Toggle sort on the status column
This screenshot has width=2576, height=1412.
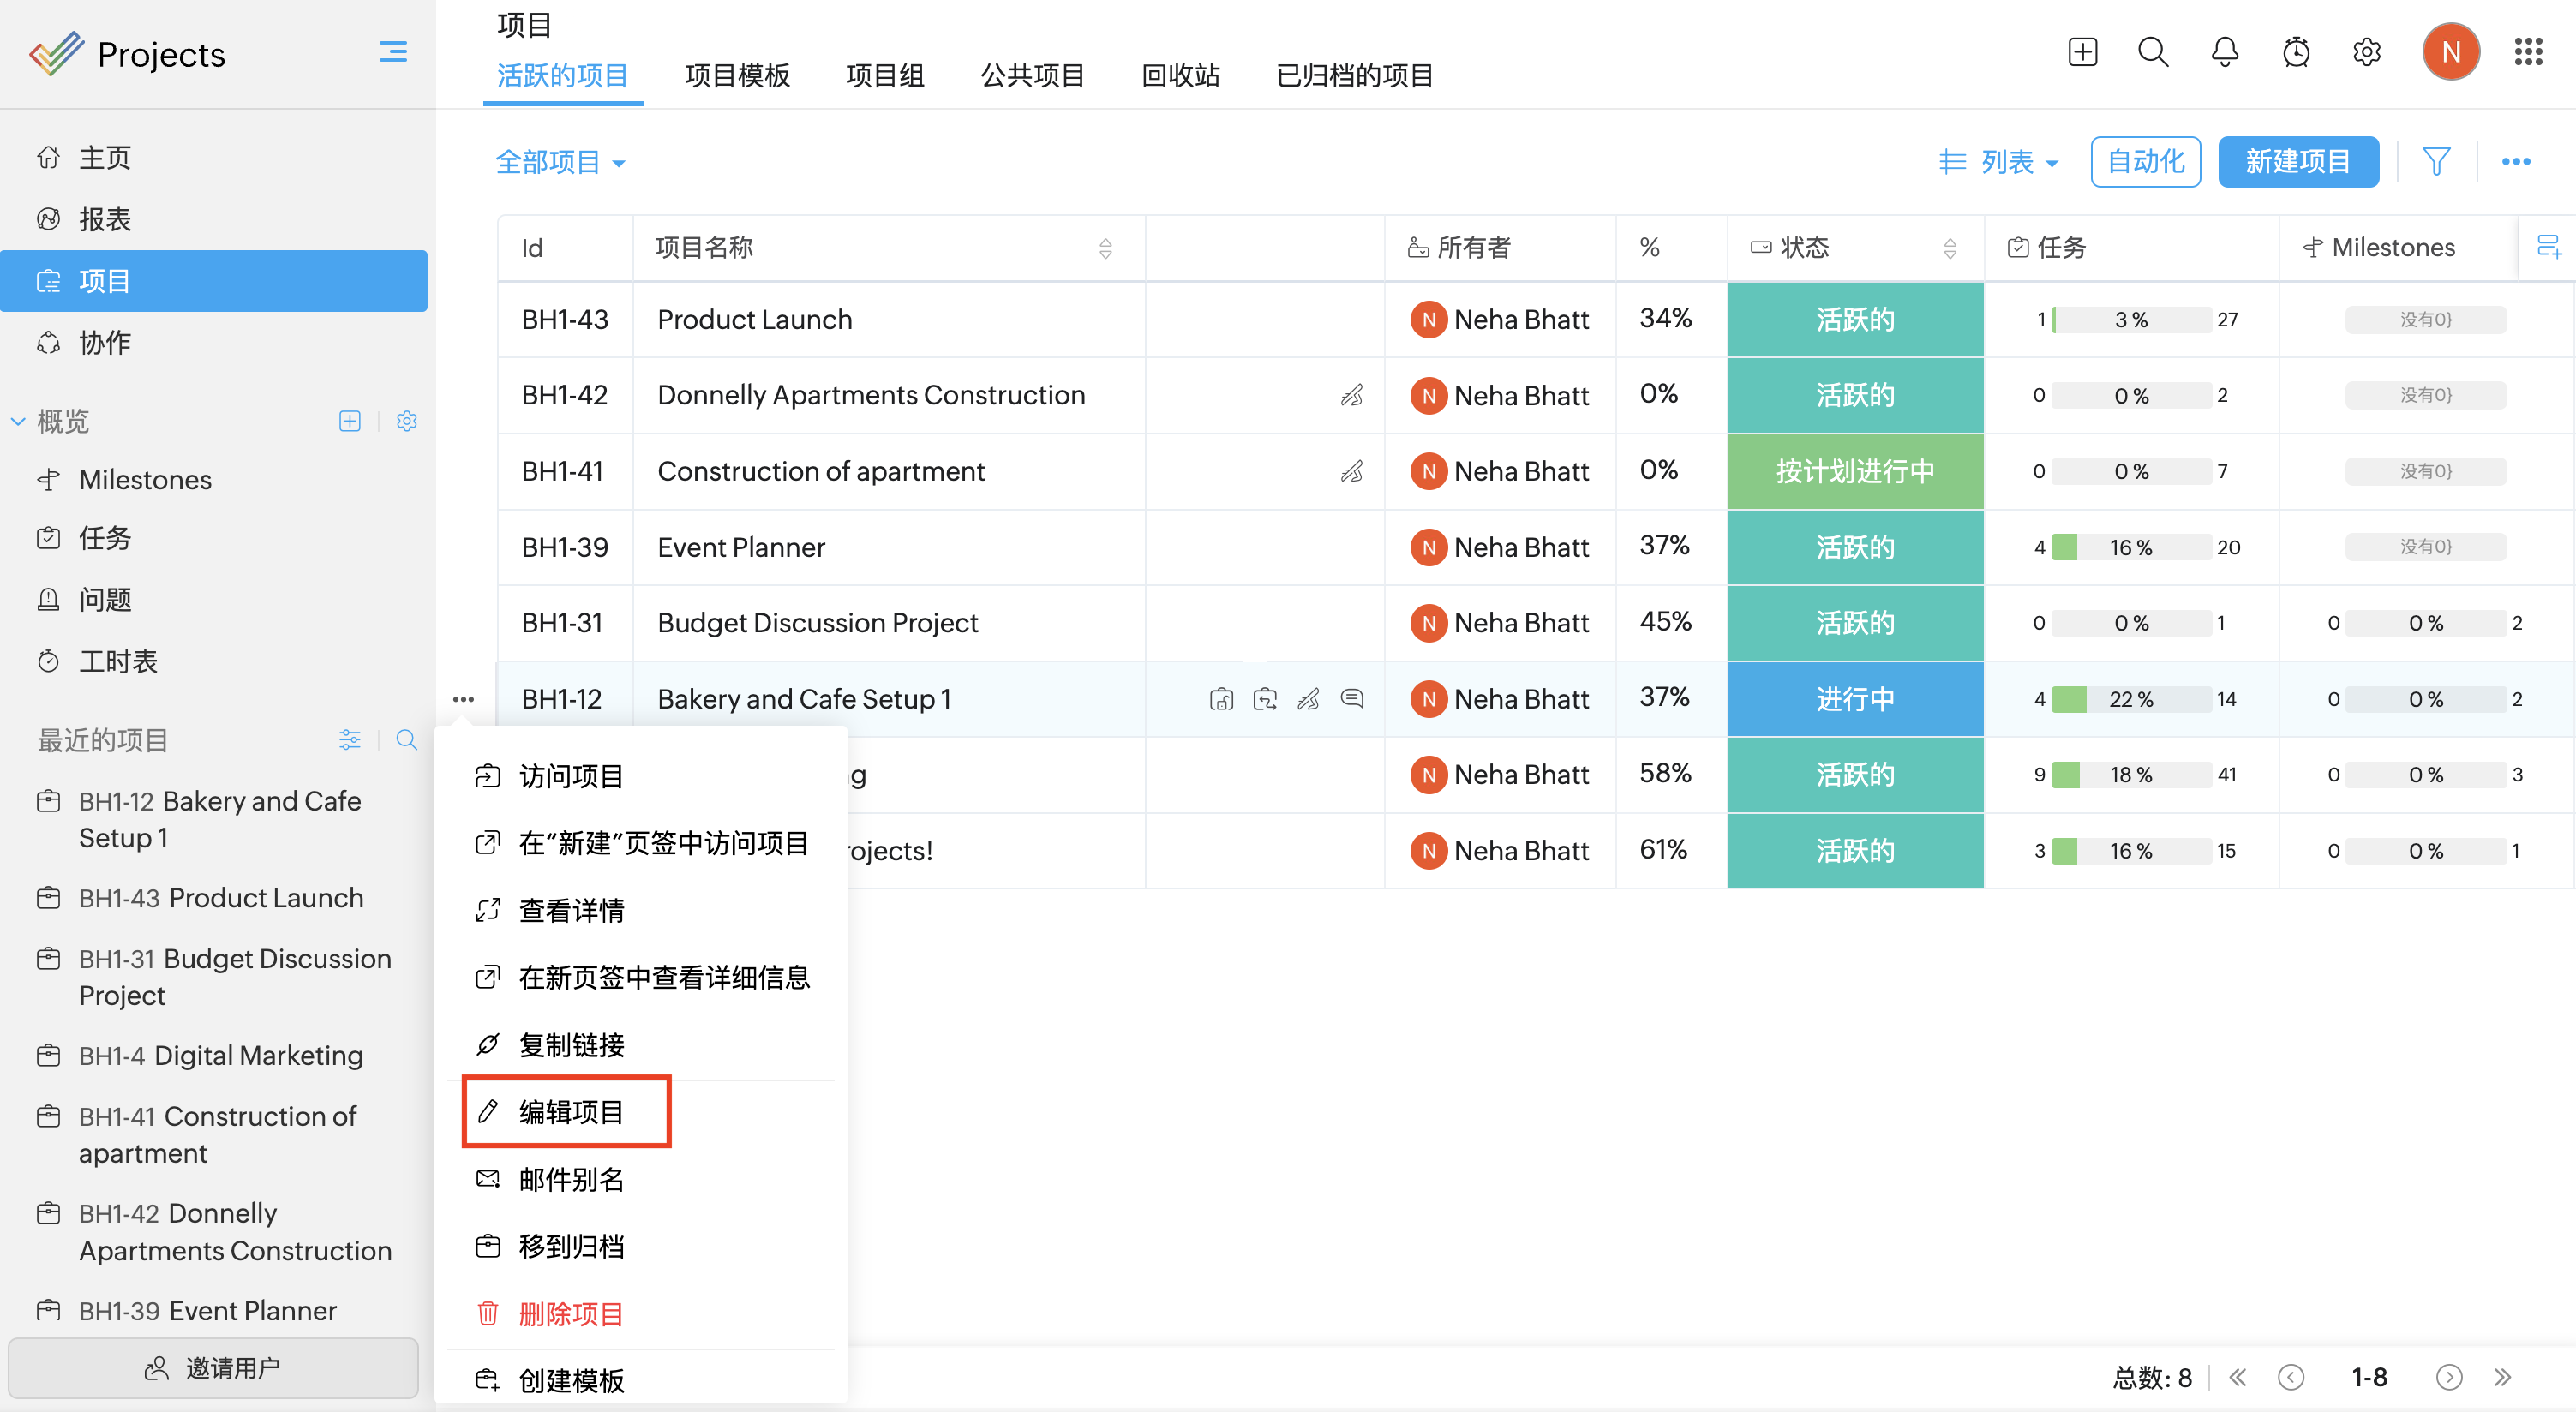pos(1949,248)
